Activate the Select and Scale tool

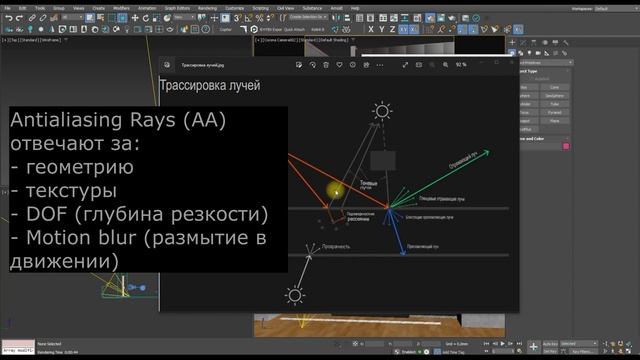(x=156, y=18)
